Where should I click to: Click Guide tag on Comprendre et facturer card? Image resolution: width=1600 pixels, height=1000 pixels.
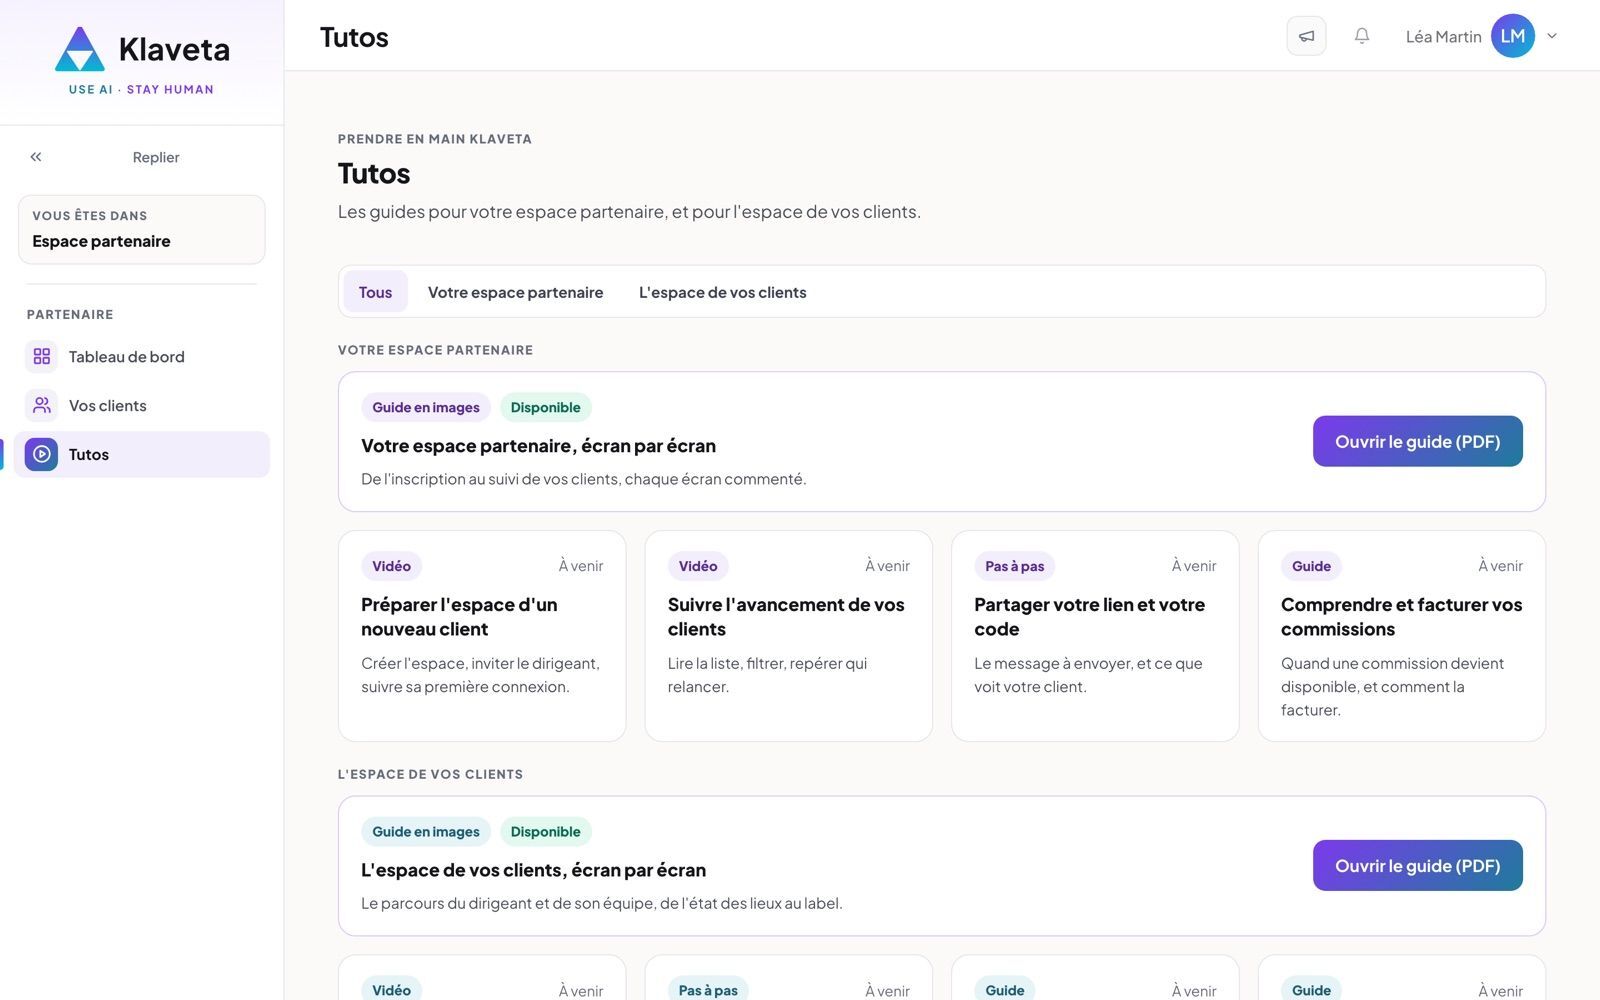pyautogui.click(x=1311, y=566)
